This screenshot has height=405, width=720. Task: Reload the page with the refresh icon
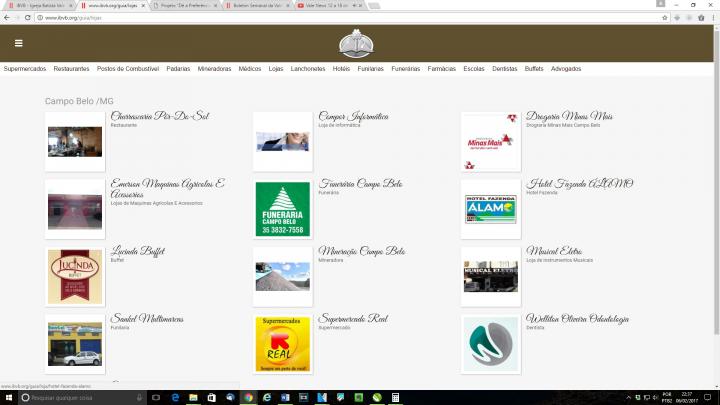tap(28, 17)
